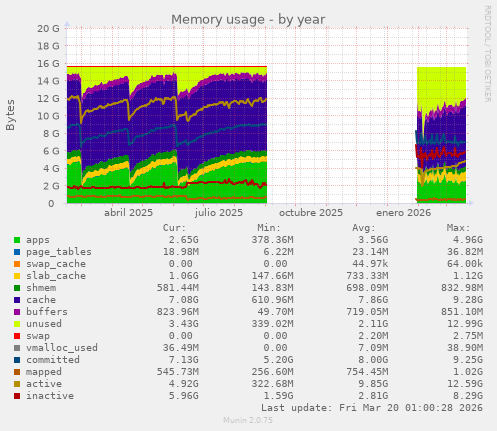Click the shmem dark green legend swatch
497x431 pixels.
(x=17, y=288)
